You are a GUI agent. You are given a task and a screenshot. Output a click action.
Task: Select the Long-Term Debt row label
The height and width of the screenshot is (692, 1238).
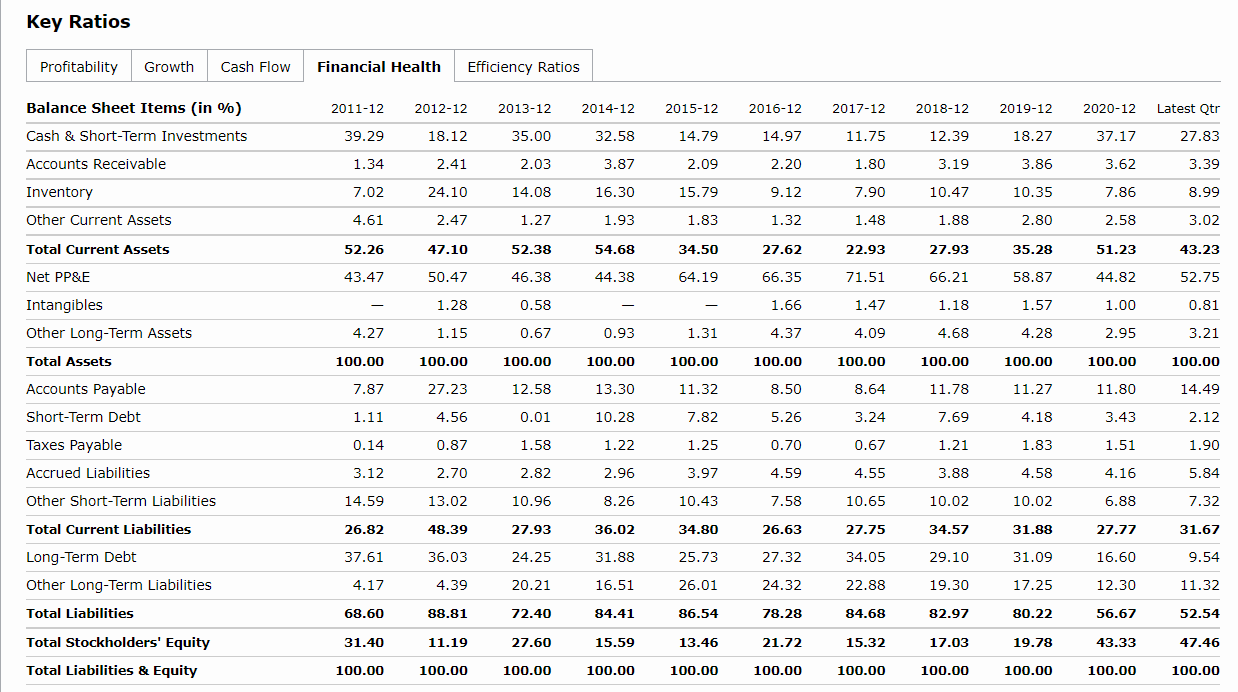click(81, 557)
